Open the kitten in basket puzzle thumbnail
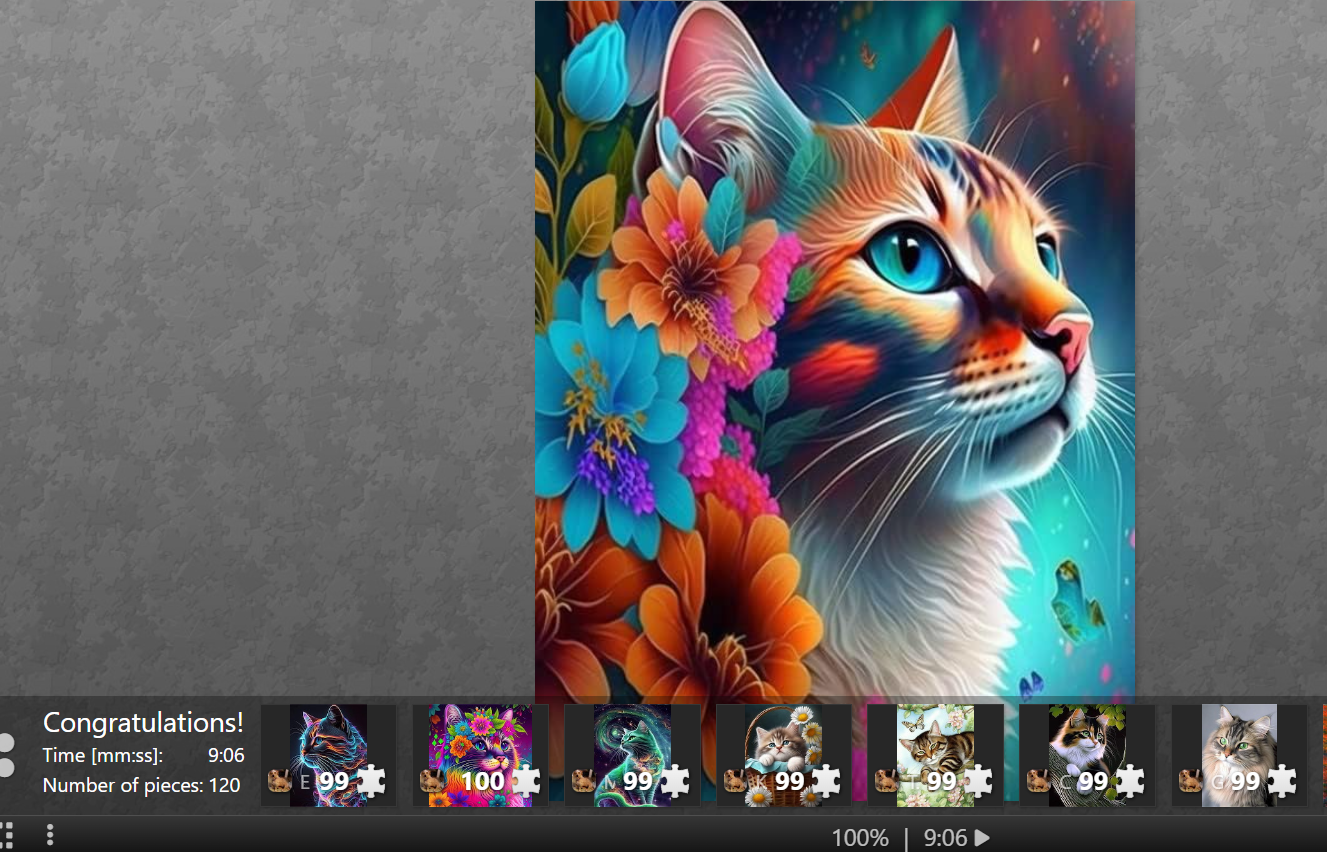Viewport: 1327px width, 852px height. 784,755
